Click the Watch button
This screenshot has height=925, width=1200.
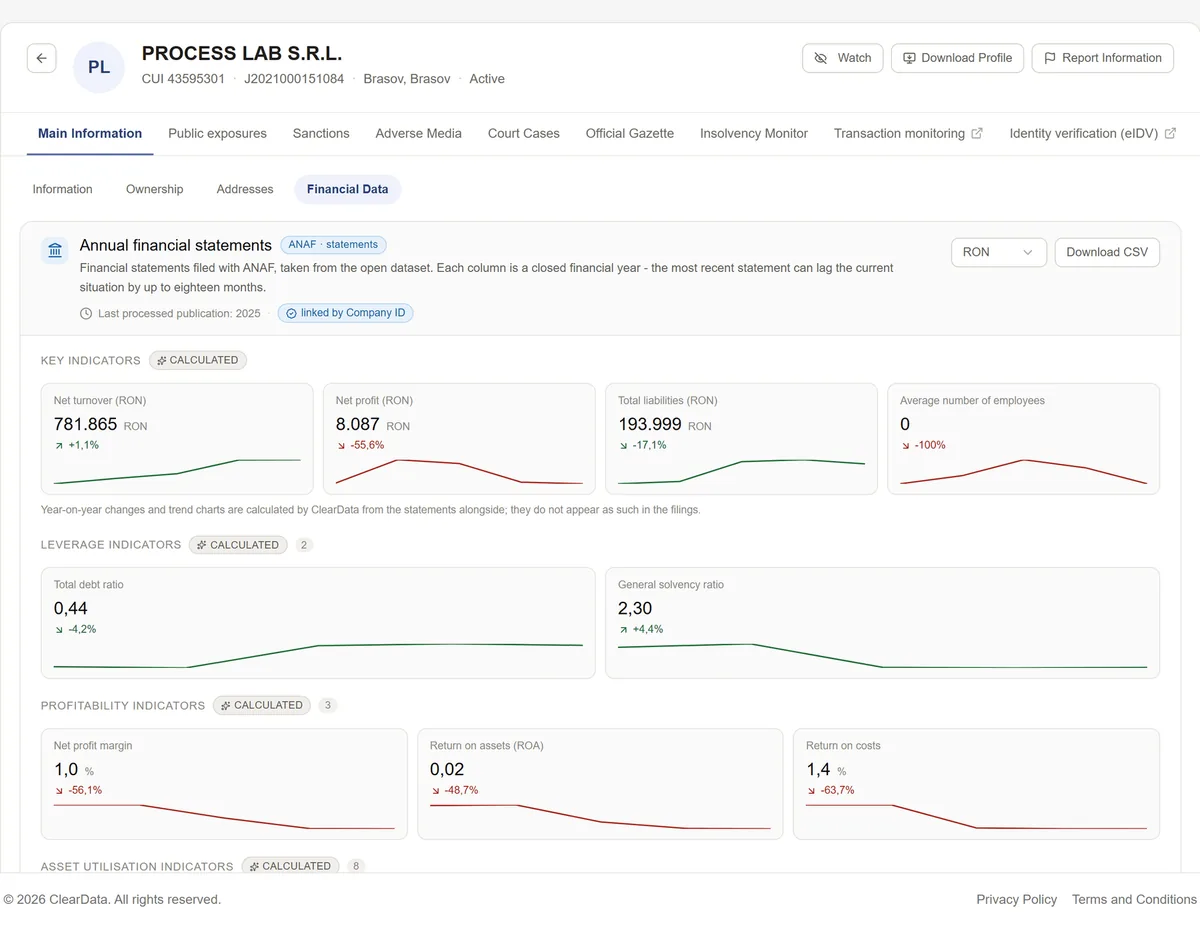[843, 58]
